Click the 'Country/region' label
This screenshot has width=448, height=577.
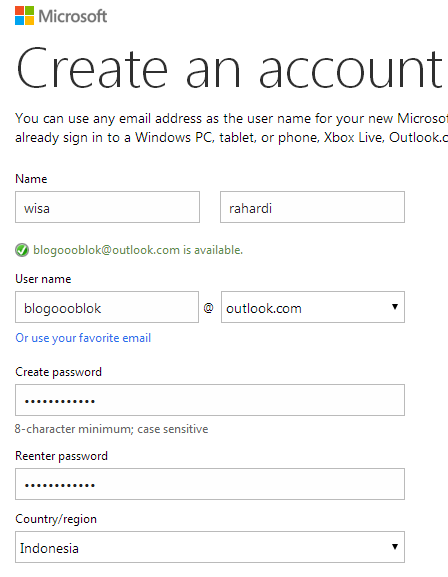click(56, 519)
